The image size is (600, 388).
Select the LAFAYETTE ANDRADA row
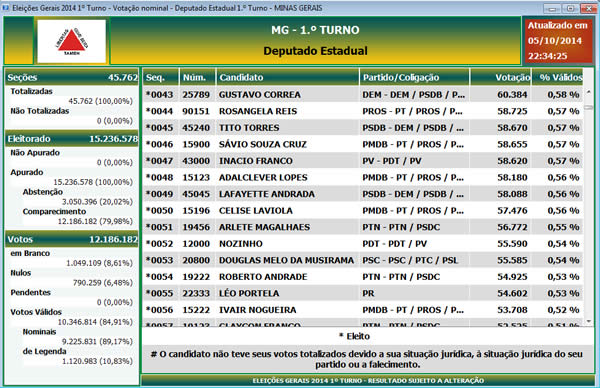tap(363, 194)
